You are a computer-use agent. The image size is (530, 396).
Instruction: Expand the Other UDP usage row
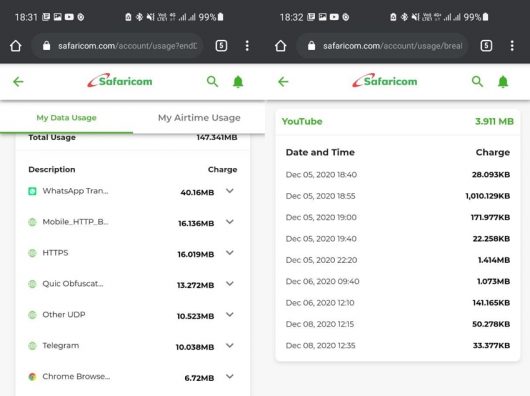point(230,315)
